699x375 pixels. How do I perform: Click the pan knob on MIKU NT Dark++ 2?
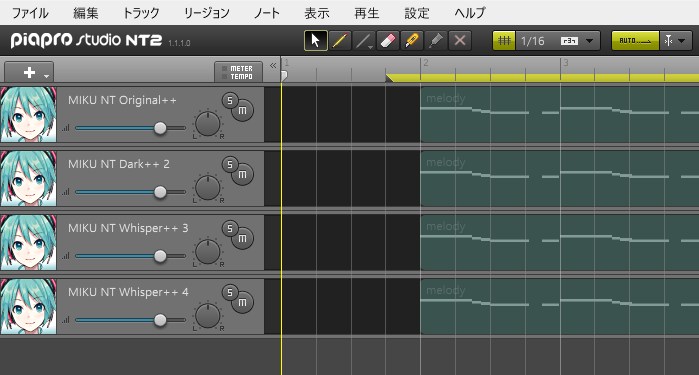208,188
